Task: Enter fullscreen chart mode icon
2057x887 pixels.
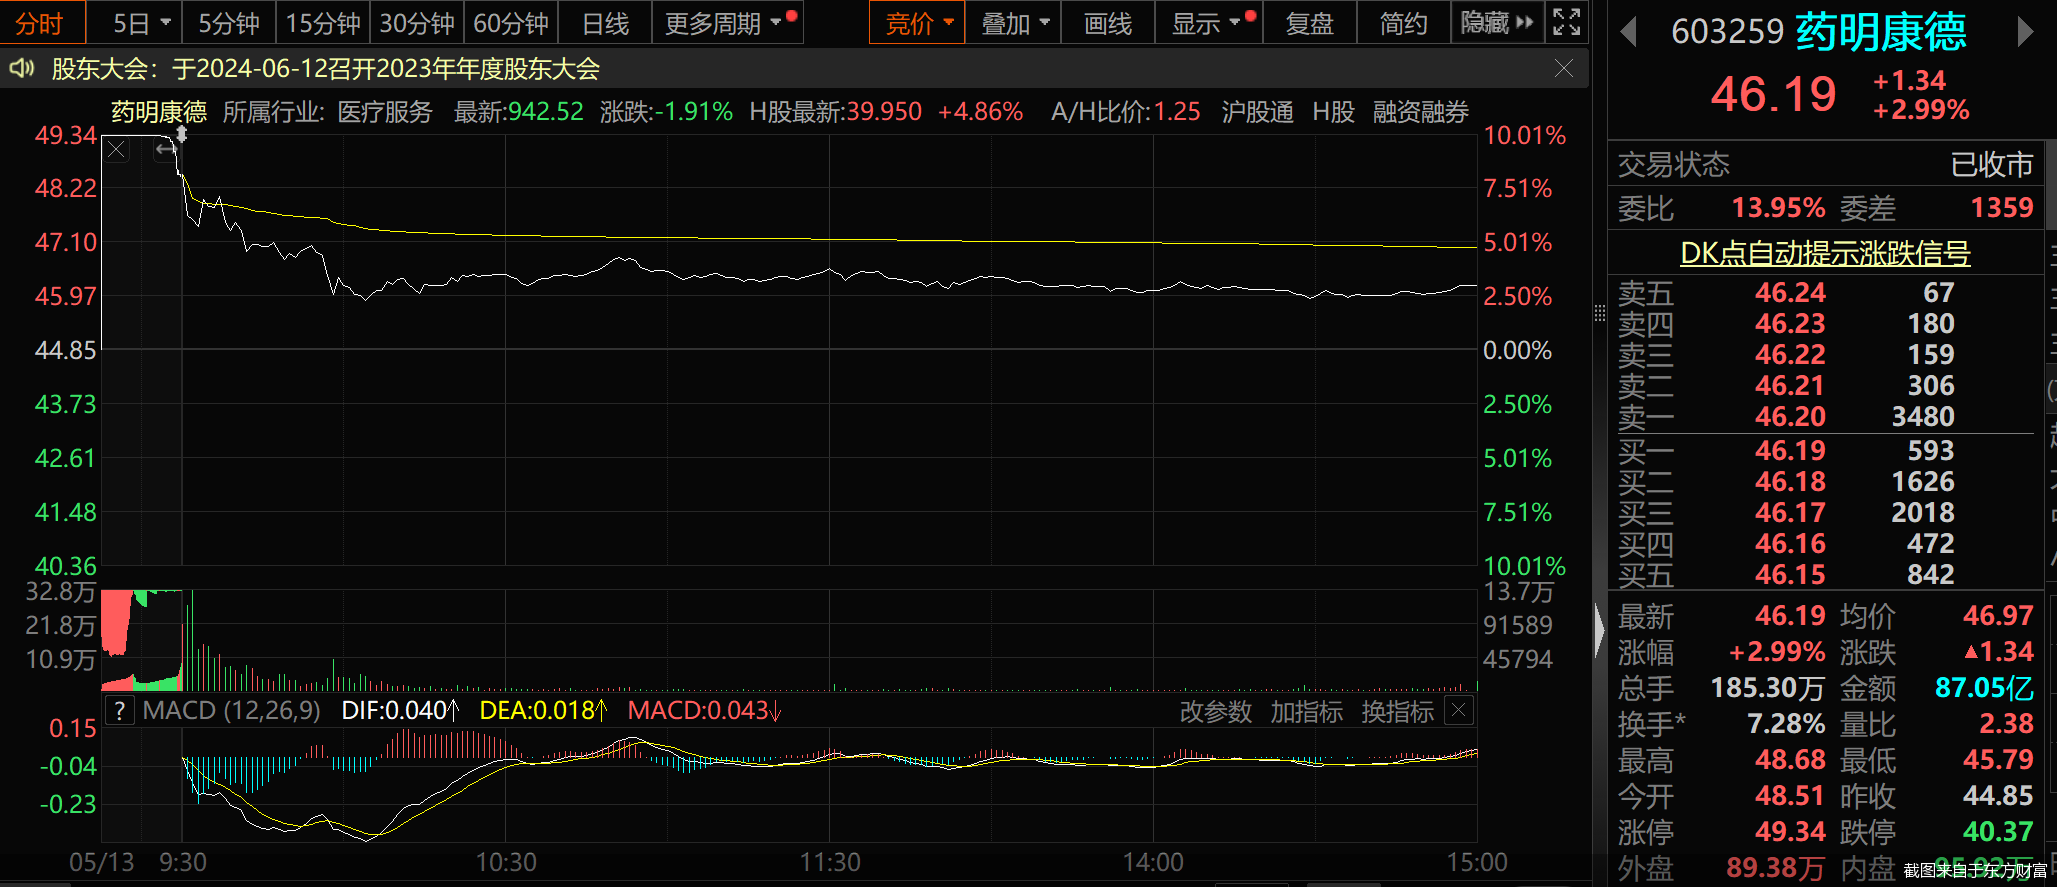Action: [x=1567, y=22]
